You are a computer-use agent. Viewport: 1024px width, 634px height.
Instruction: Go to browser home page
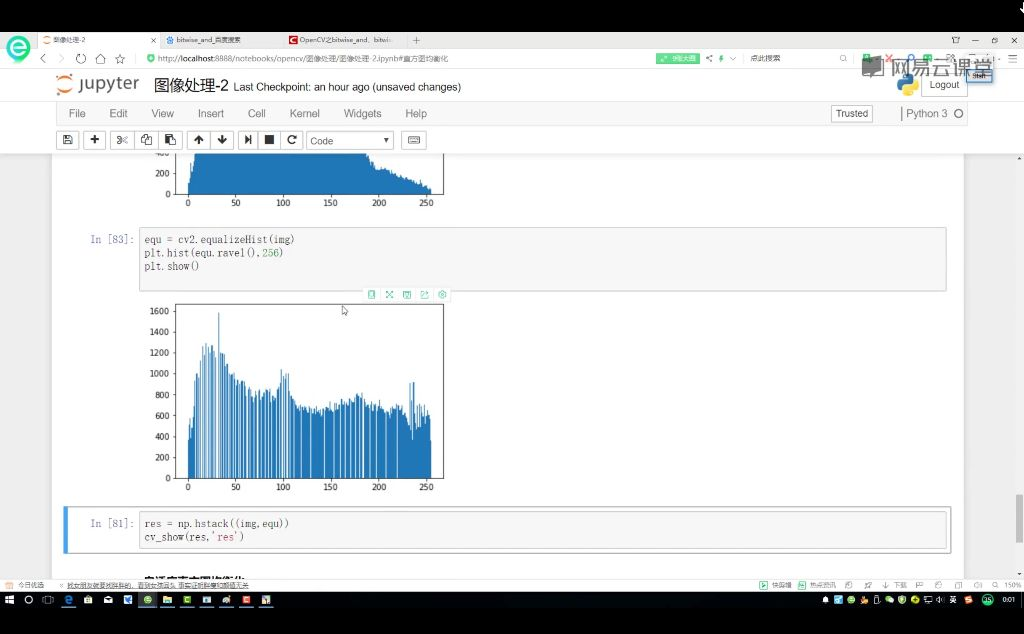(x=100, y=59)
